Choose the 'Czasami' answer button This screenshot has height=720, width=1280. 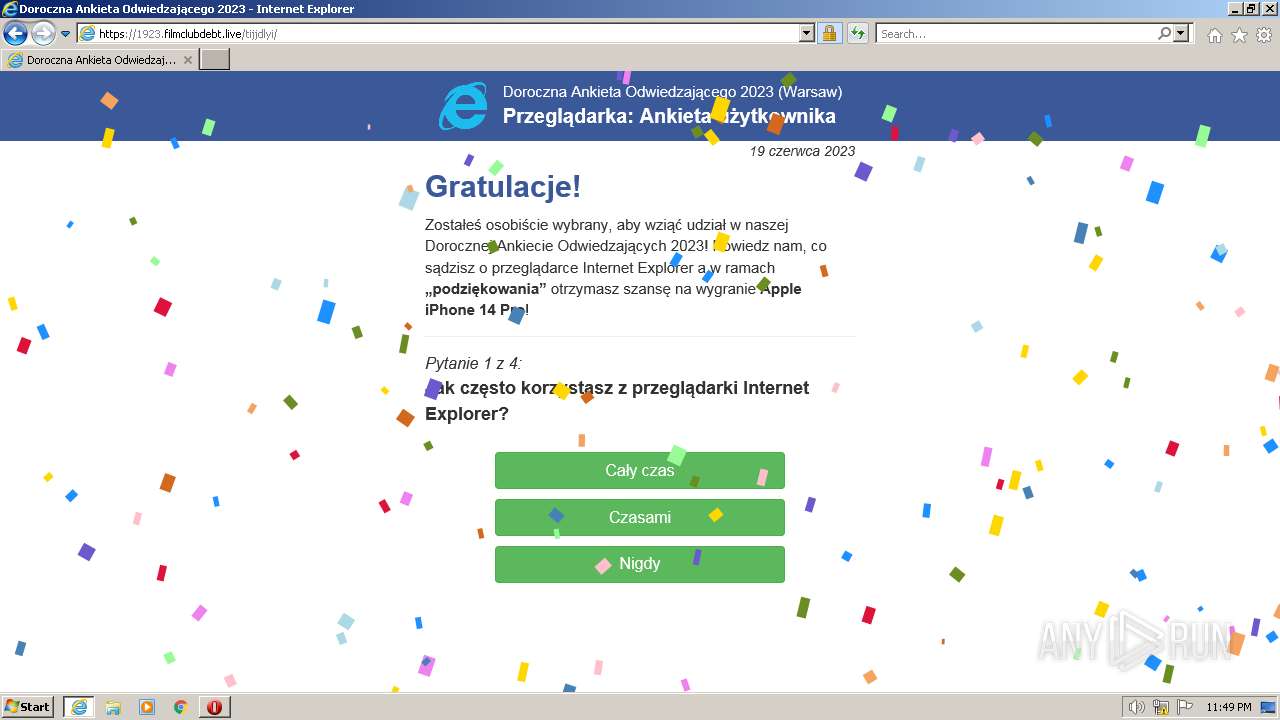tap(640, 517)
